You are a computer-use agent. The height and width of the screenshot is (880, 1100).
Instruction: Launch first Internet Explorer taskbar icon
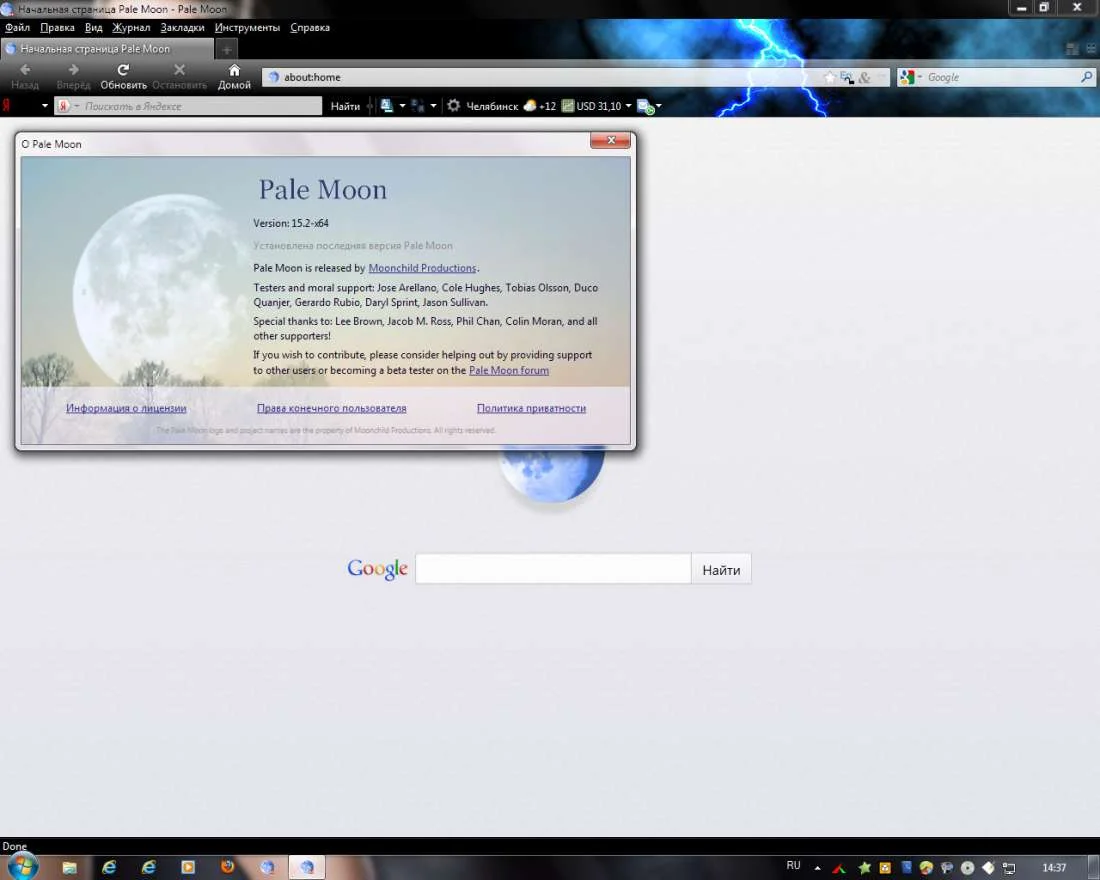coord(109,867)
